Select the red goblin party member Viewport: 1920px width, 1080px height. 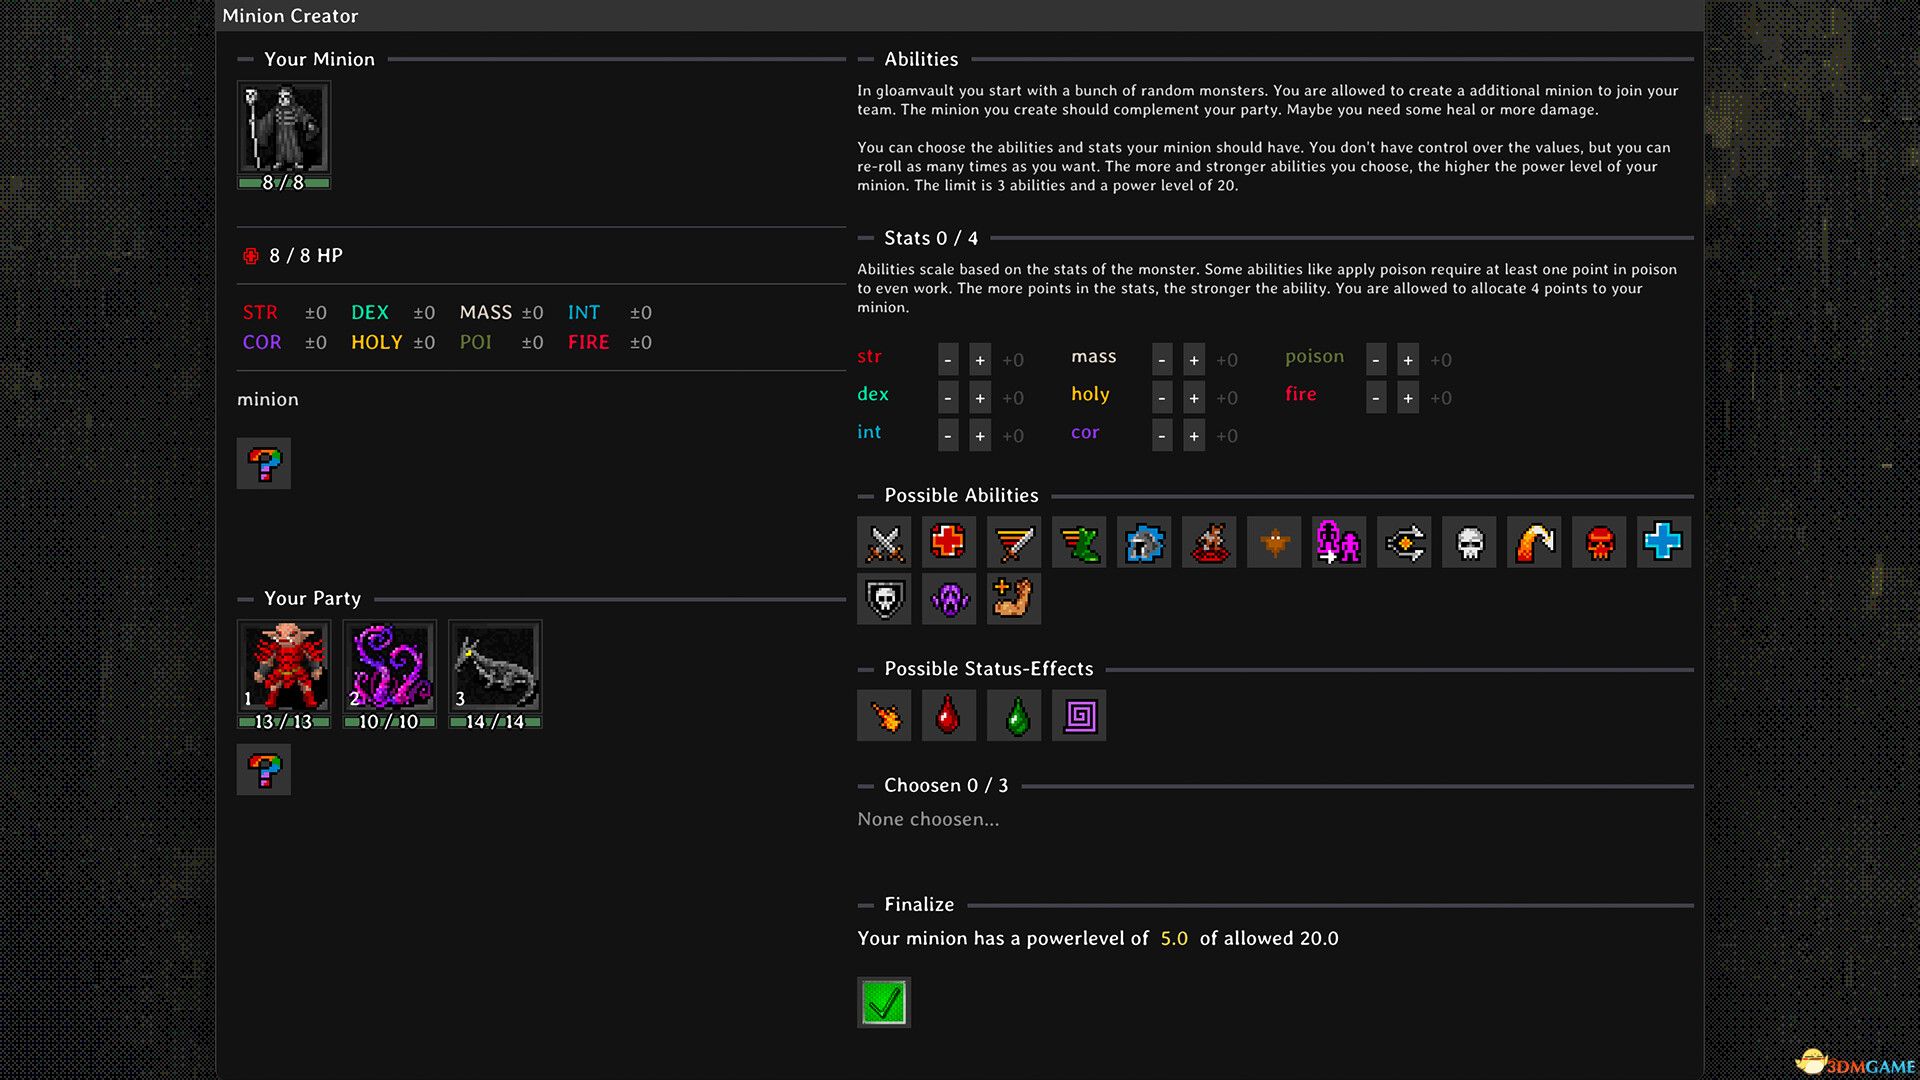pyautogui.click(x=284, y=666)
